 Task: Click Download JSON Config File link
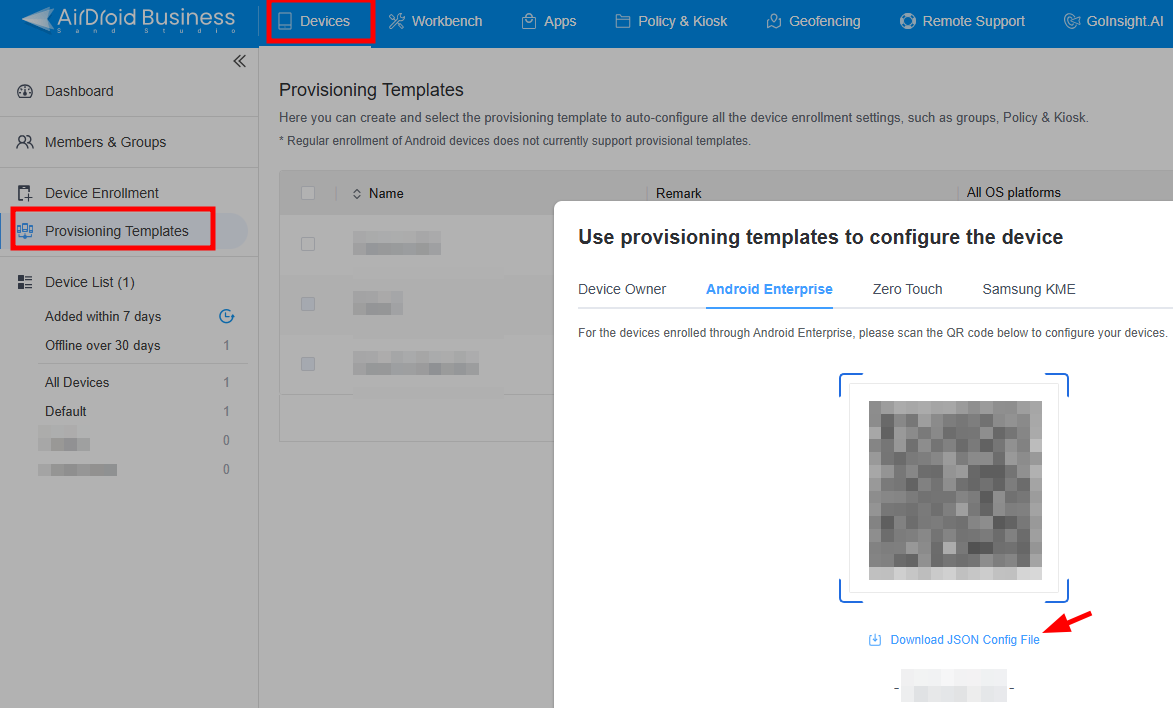965,640
